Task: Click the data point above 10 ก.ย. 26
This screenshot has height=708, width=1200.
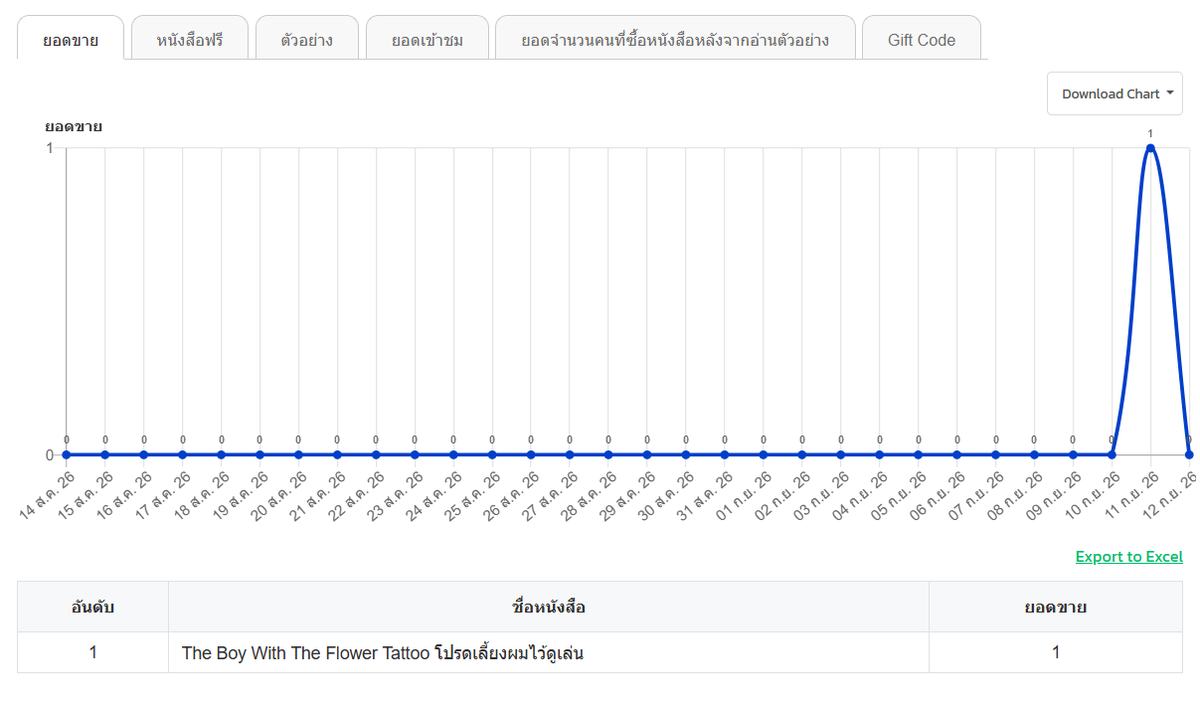Action: 1112,455
